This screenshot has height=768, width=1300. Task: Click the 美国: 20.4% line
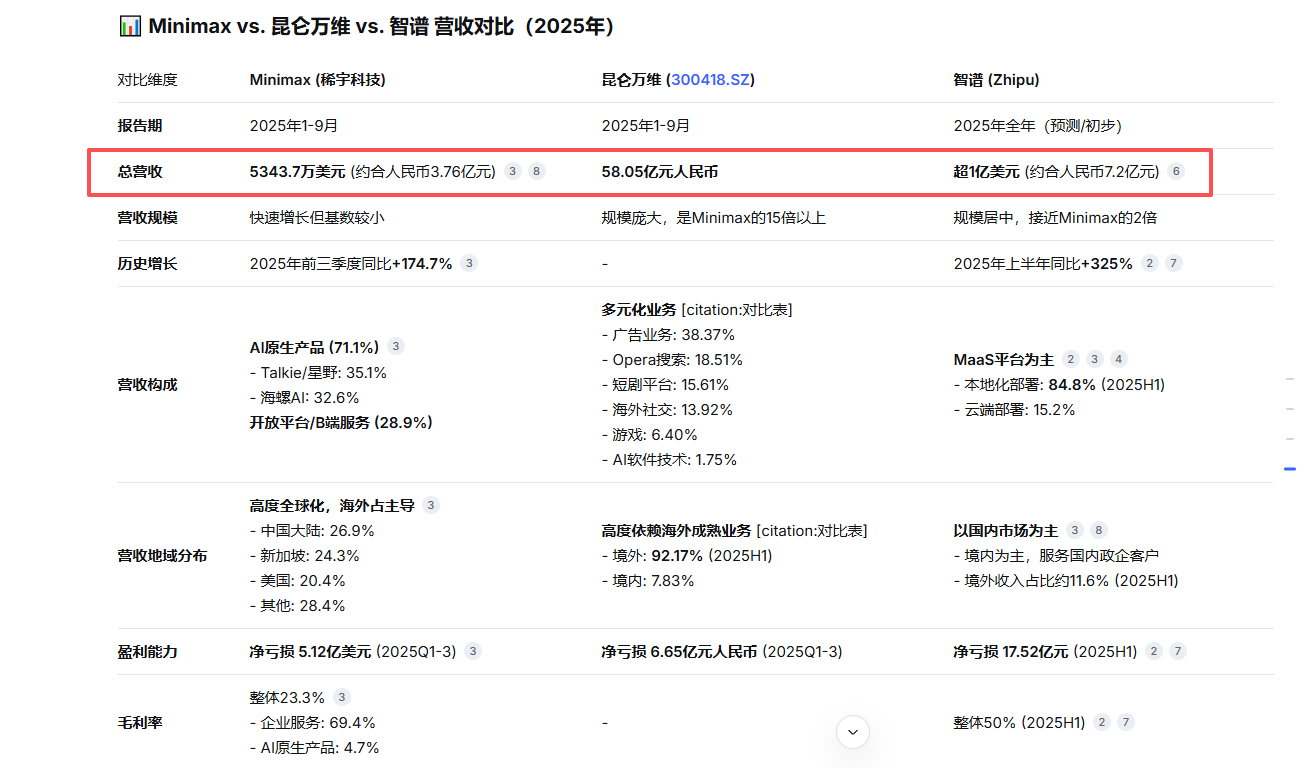pyautogui.click(x=297, y=580)
